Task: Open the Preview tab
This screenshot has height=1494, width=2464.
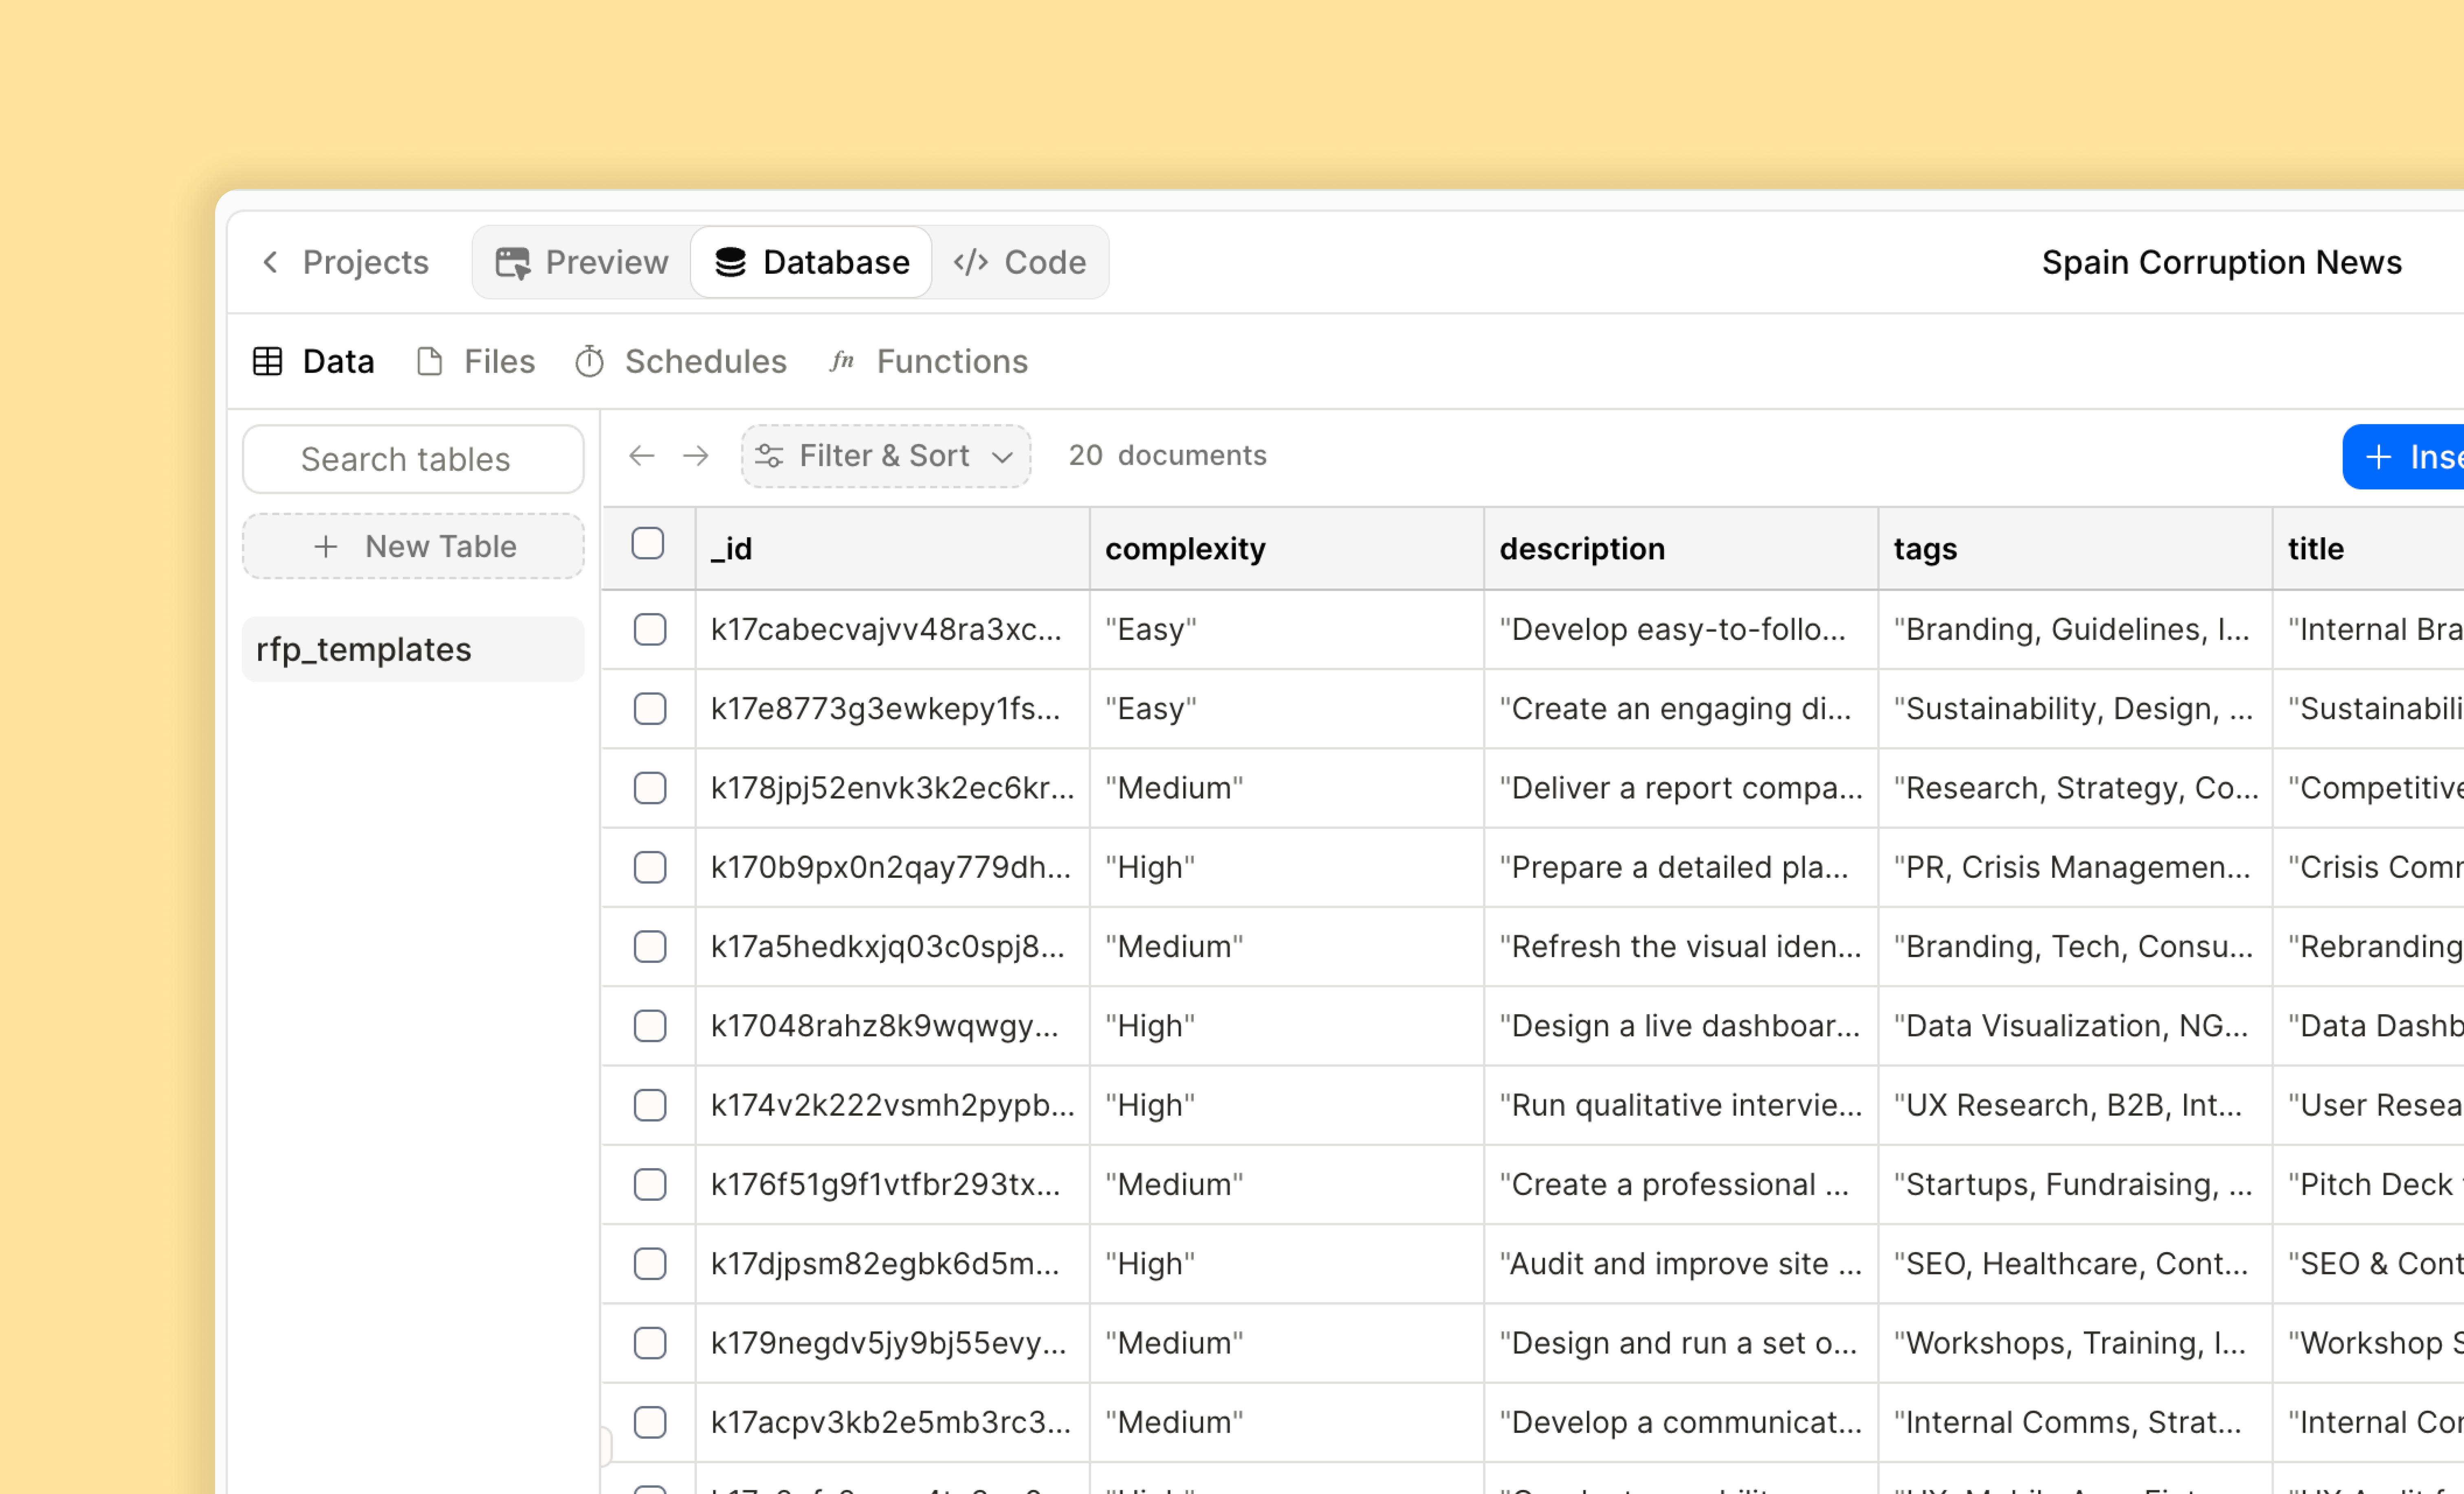Action: pos(582,262)
